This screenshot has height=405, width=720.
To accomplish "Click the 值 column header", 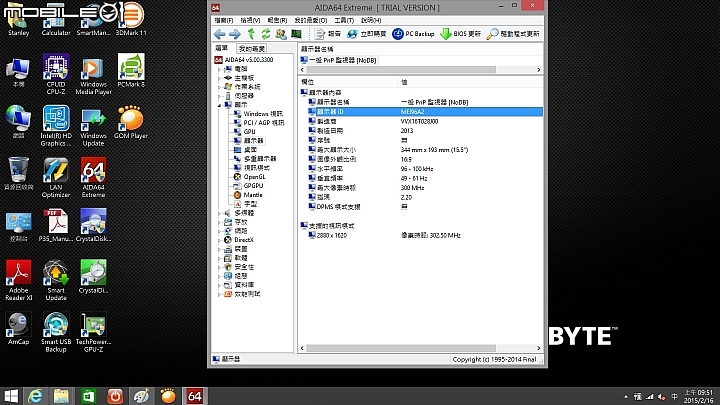I will click(x=470, y=82).
